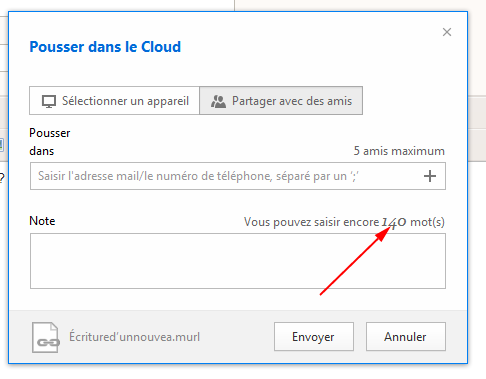Click the Pousser dans le Cloud title
486x379 pixels.
105,47
